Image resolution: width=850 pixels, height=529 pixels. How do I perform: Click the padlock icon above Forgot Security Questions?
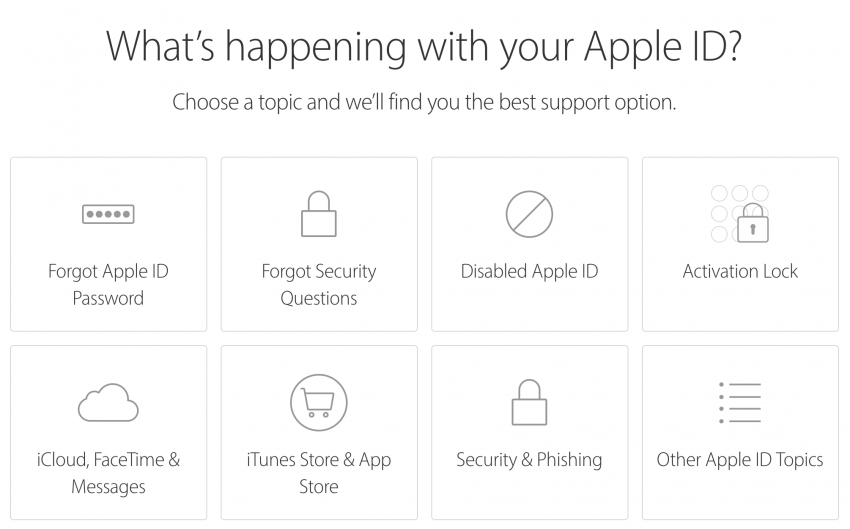click(x=319, y=214)
